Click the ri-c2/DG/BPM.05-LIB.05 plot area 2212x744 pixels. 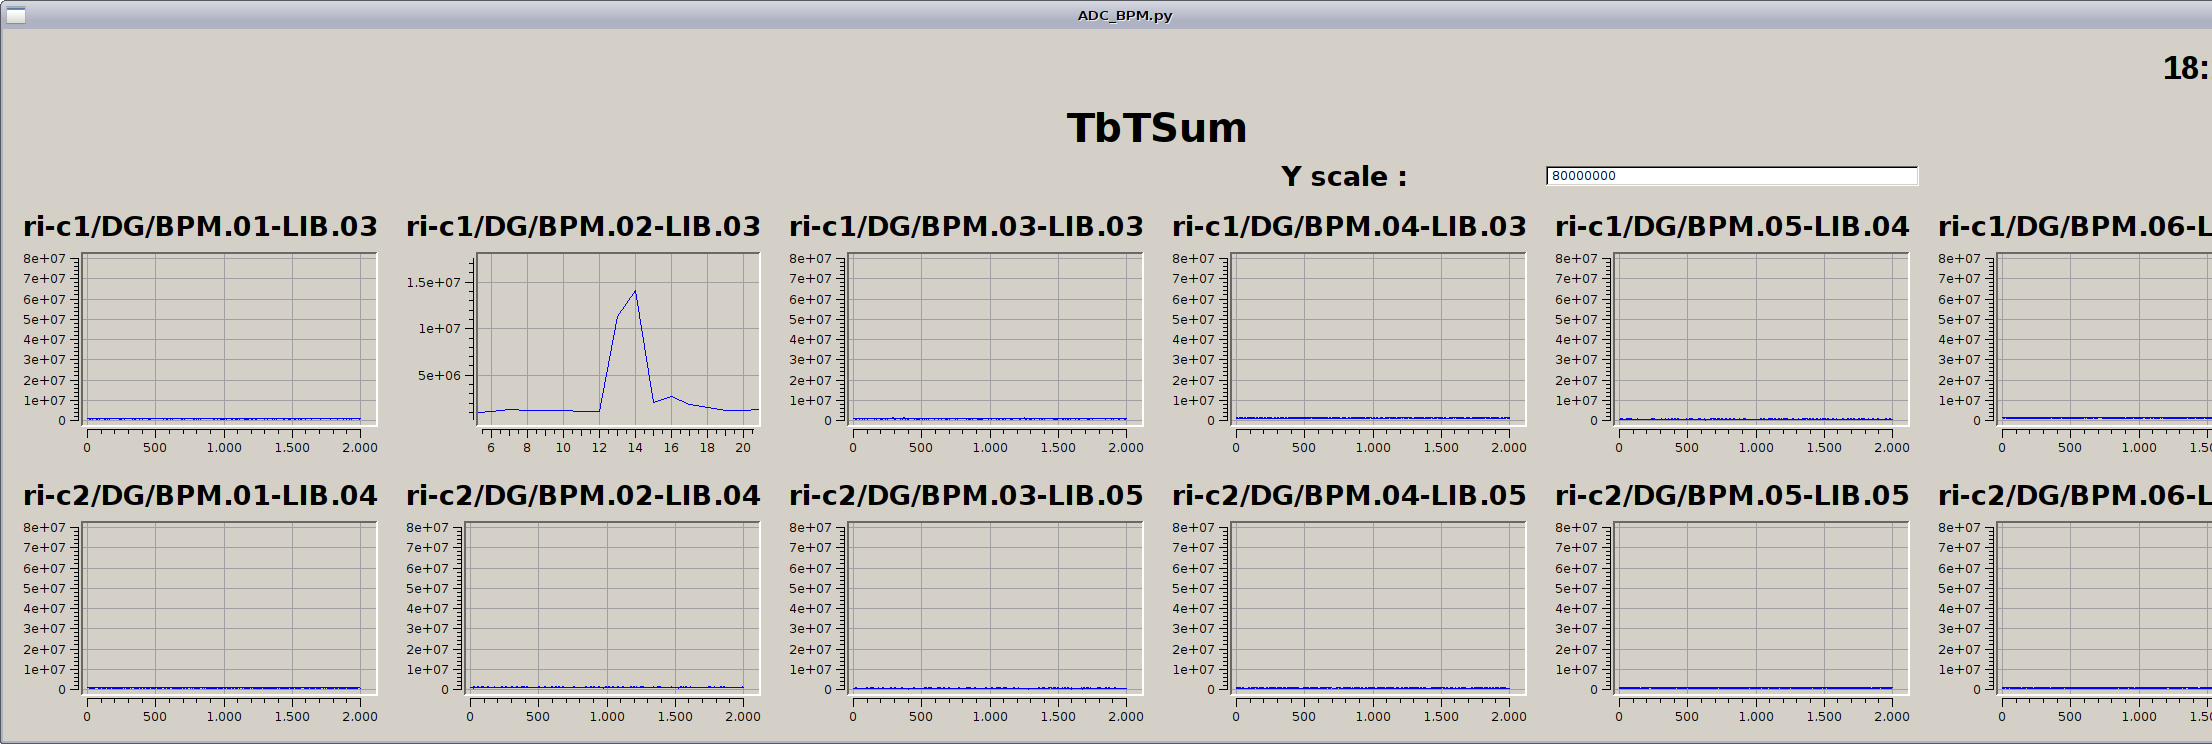(1761, 607)
